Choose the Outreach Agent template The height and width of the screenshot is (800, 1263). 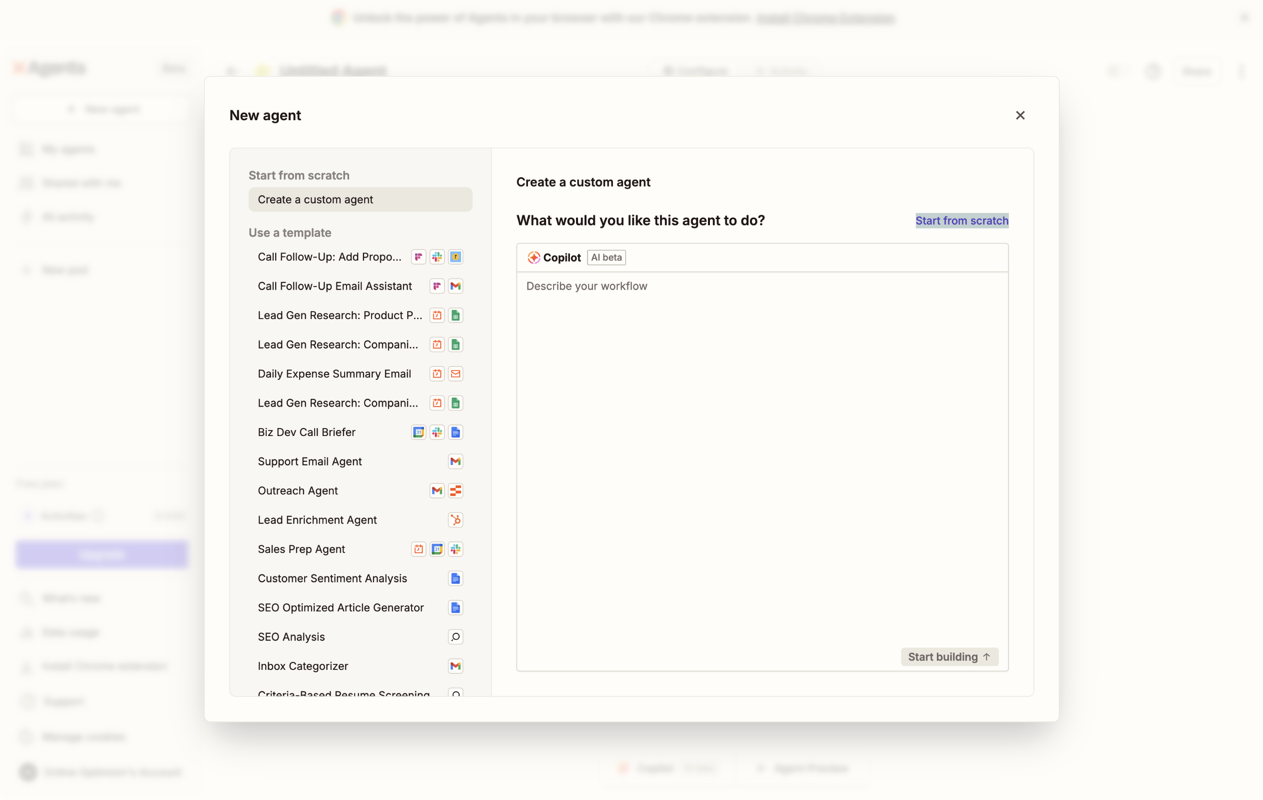click(x=298, y=491)
